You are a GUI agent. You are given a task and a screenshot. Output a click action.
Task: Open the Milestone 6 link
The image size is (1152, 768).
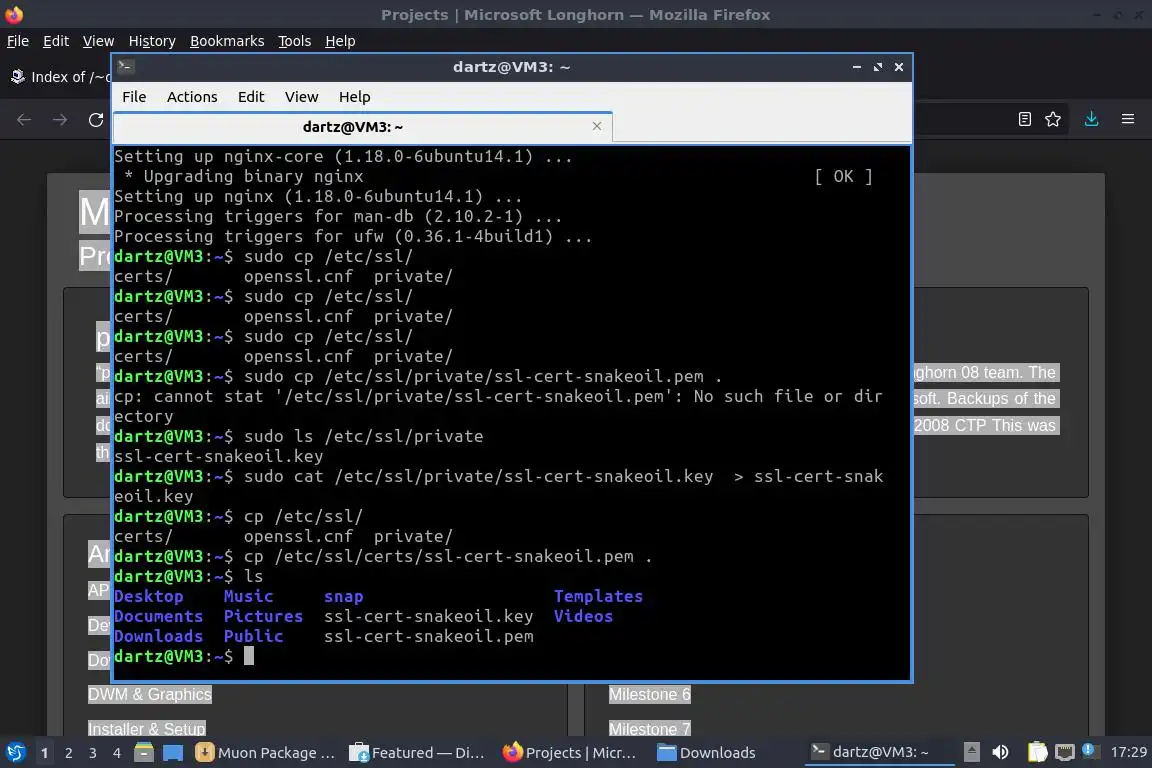point(649,695)
